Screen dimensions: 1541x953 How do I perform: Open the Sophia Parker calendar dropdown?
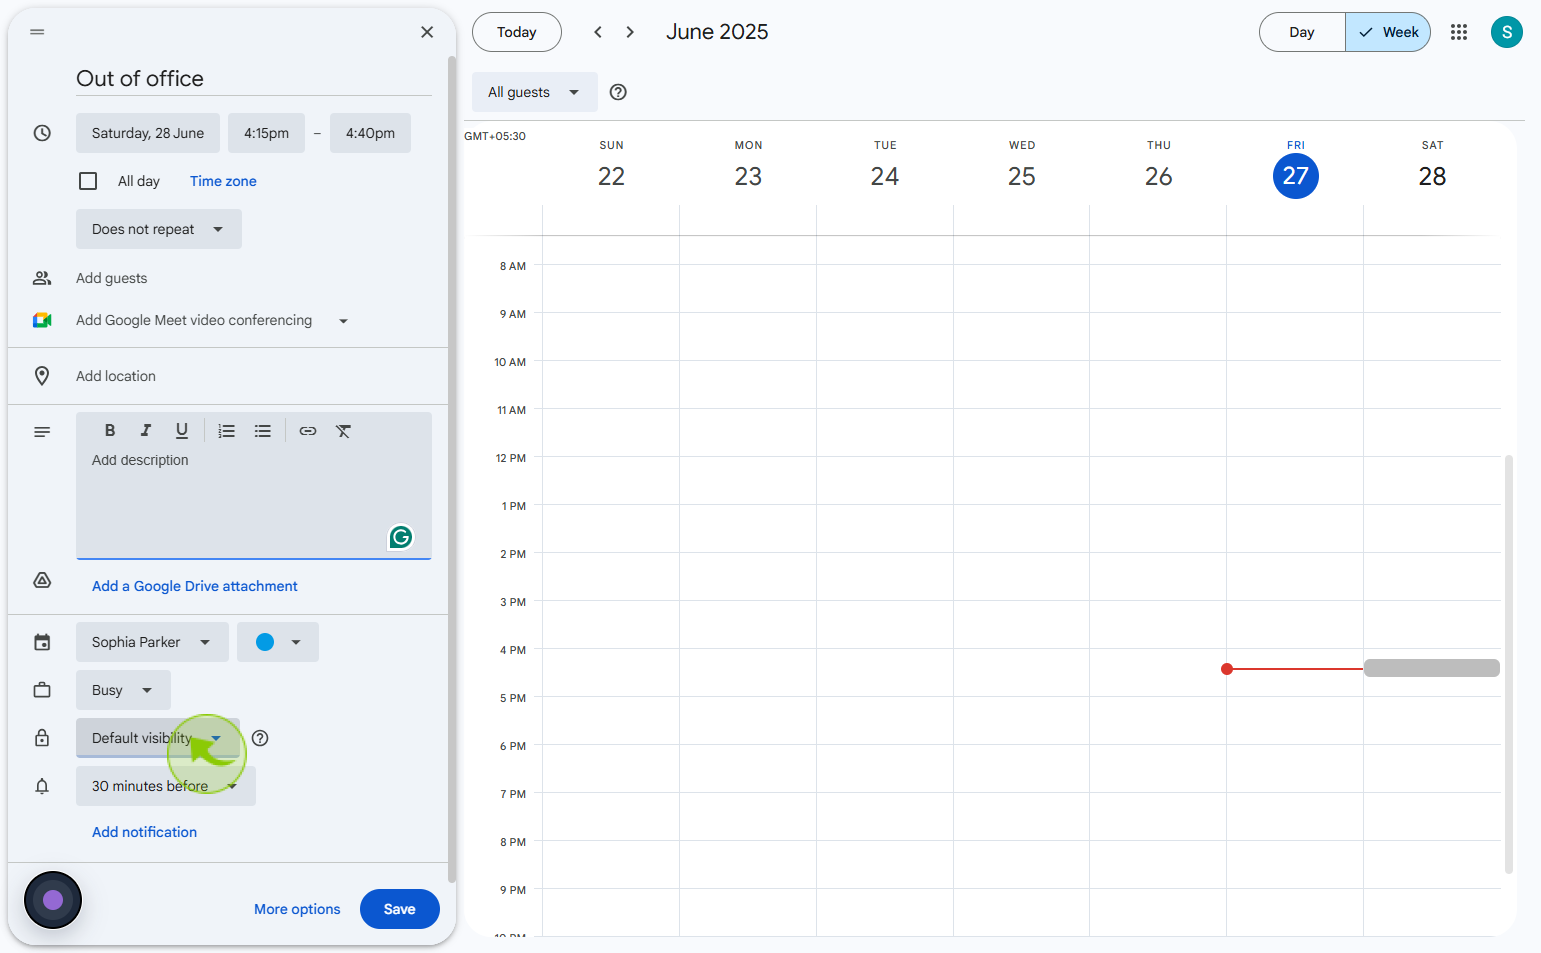[x=152, y=642]
